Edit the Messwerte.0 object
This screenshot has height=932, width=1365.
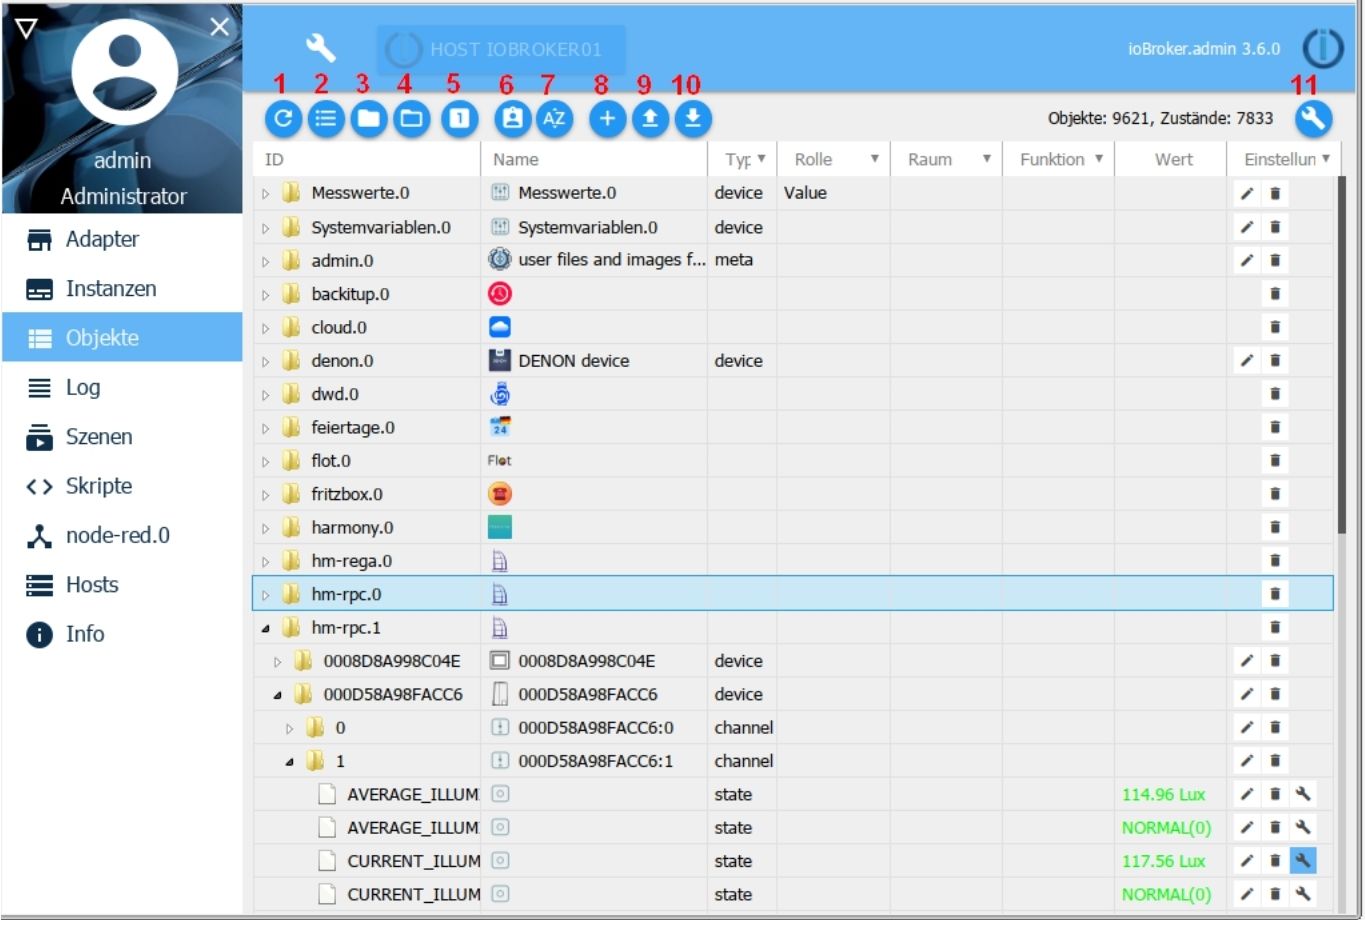click(1247, 193)
